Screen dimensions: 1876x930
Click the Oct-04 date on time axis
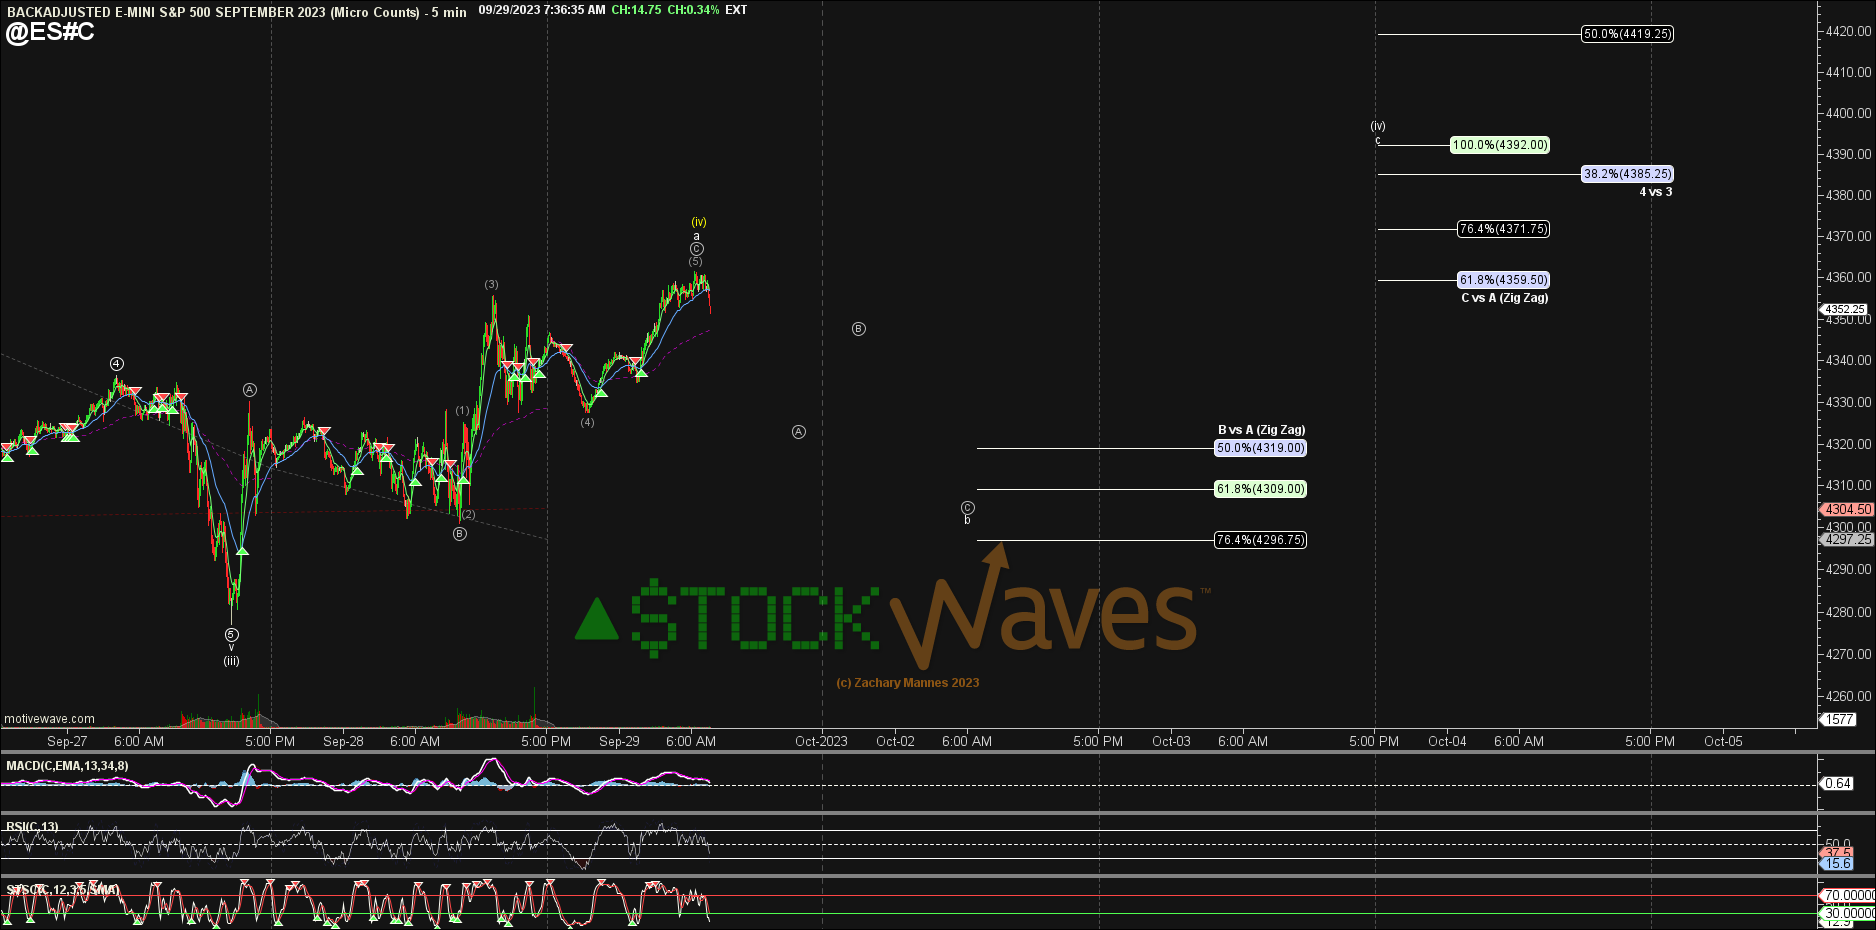click(x=1447, y=741)
